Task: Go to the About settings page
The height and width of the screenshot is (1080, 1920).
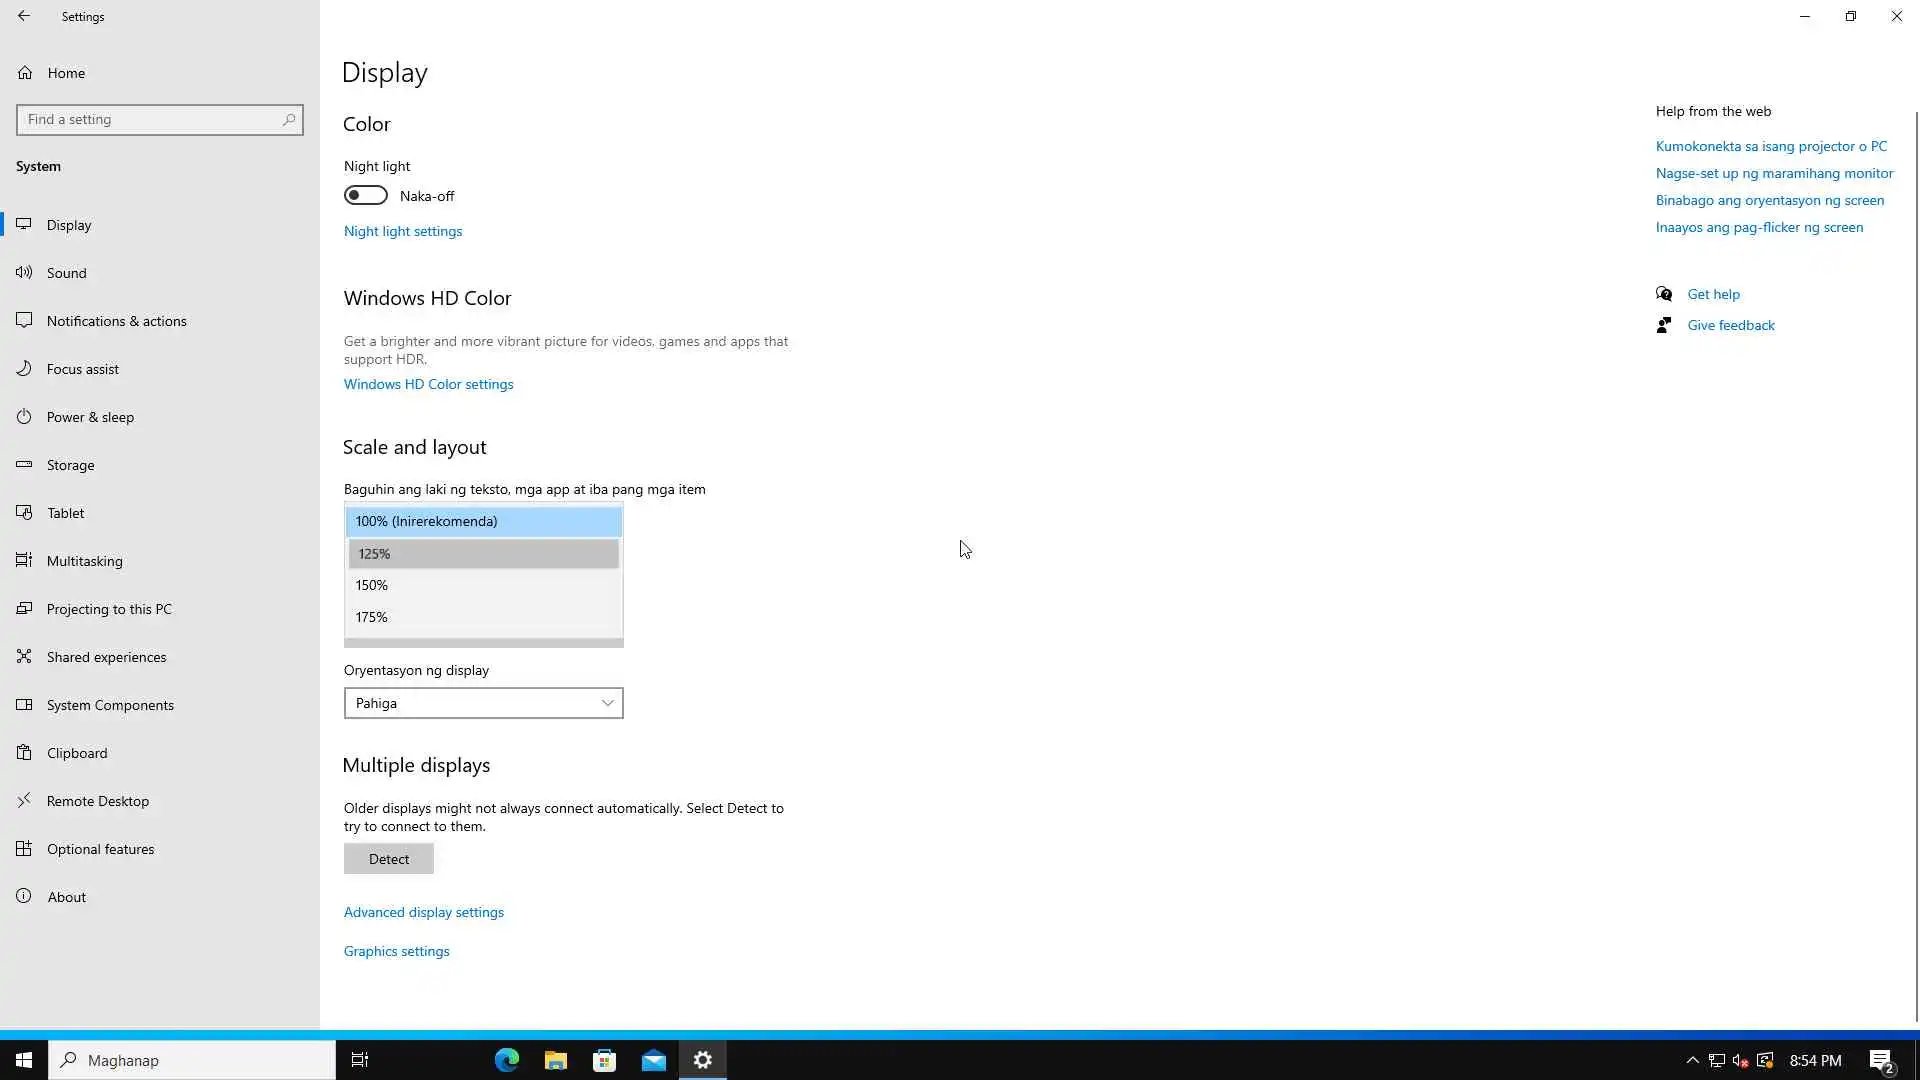Action: tap(66, 897)
